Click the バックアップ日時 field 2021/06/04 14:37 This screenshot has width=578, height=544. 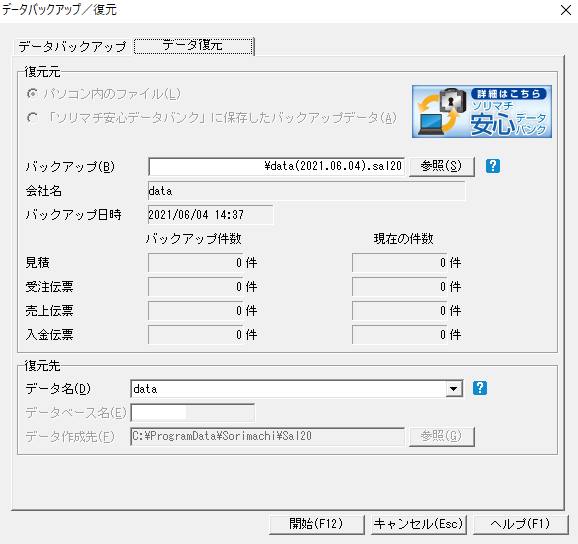pyautogui.click(x=210, y=215)
